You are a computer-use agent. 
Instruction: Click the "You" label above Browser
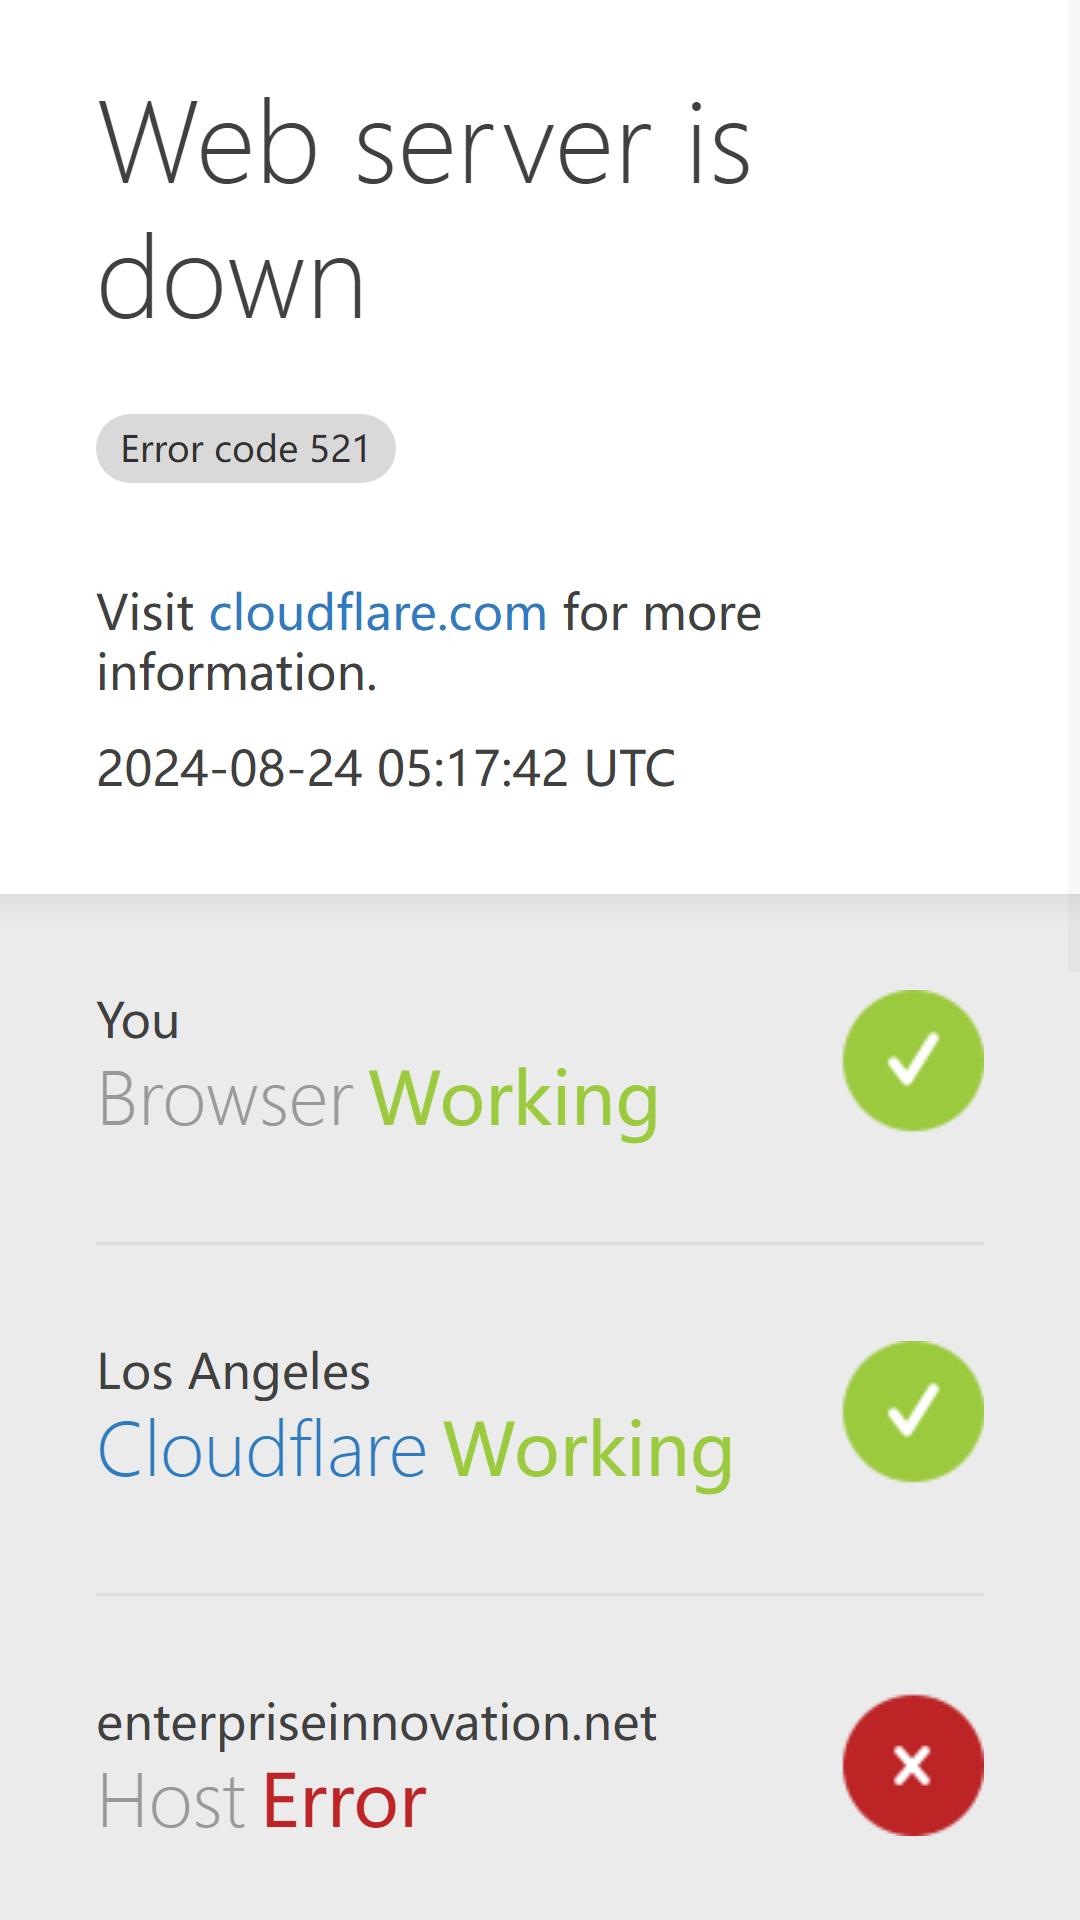[138, 1021]
